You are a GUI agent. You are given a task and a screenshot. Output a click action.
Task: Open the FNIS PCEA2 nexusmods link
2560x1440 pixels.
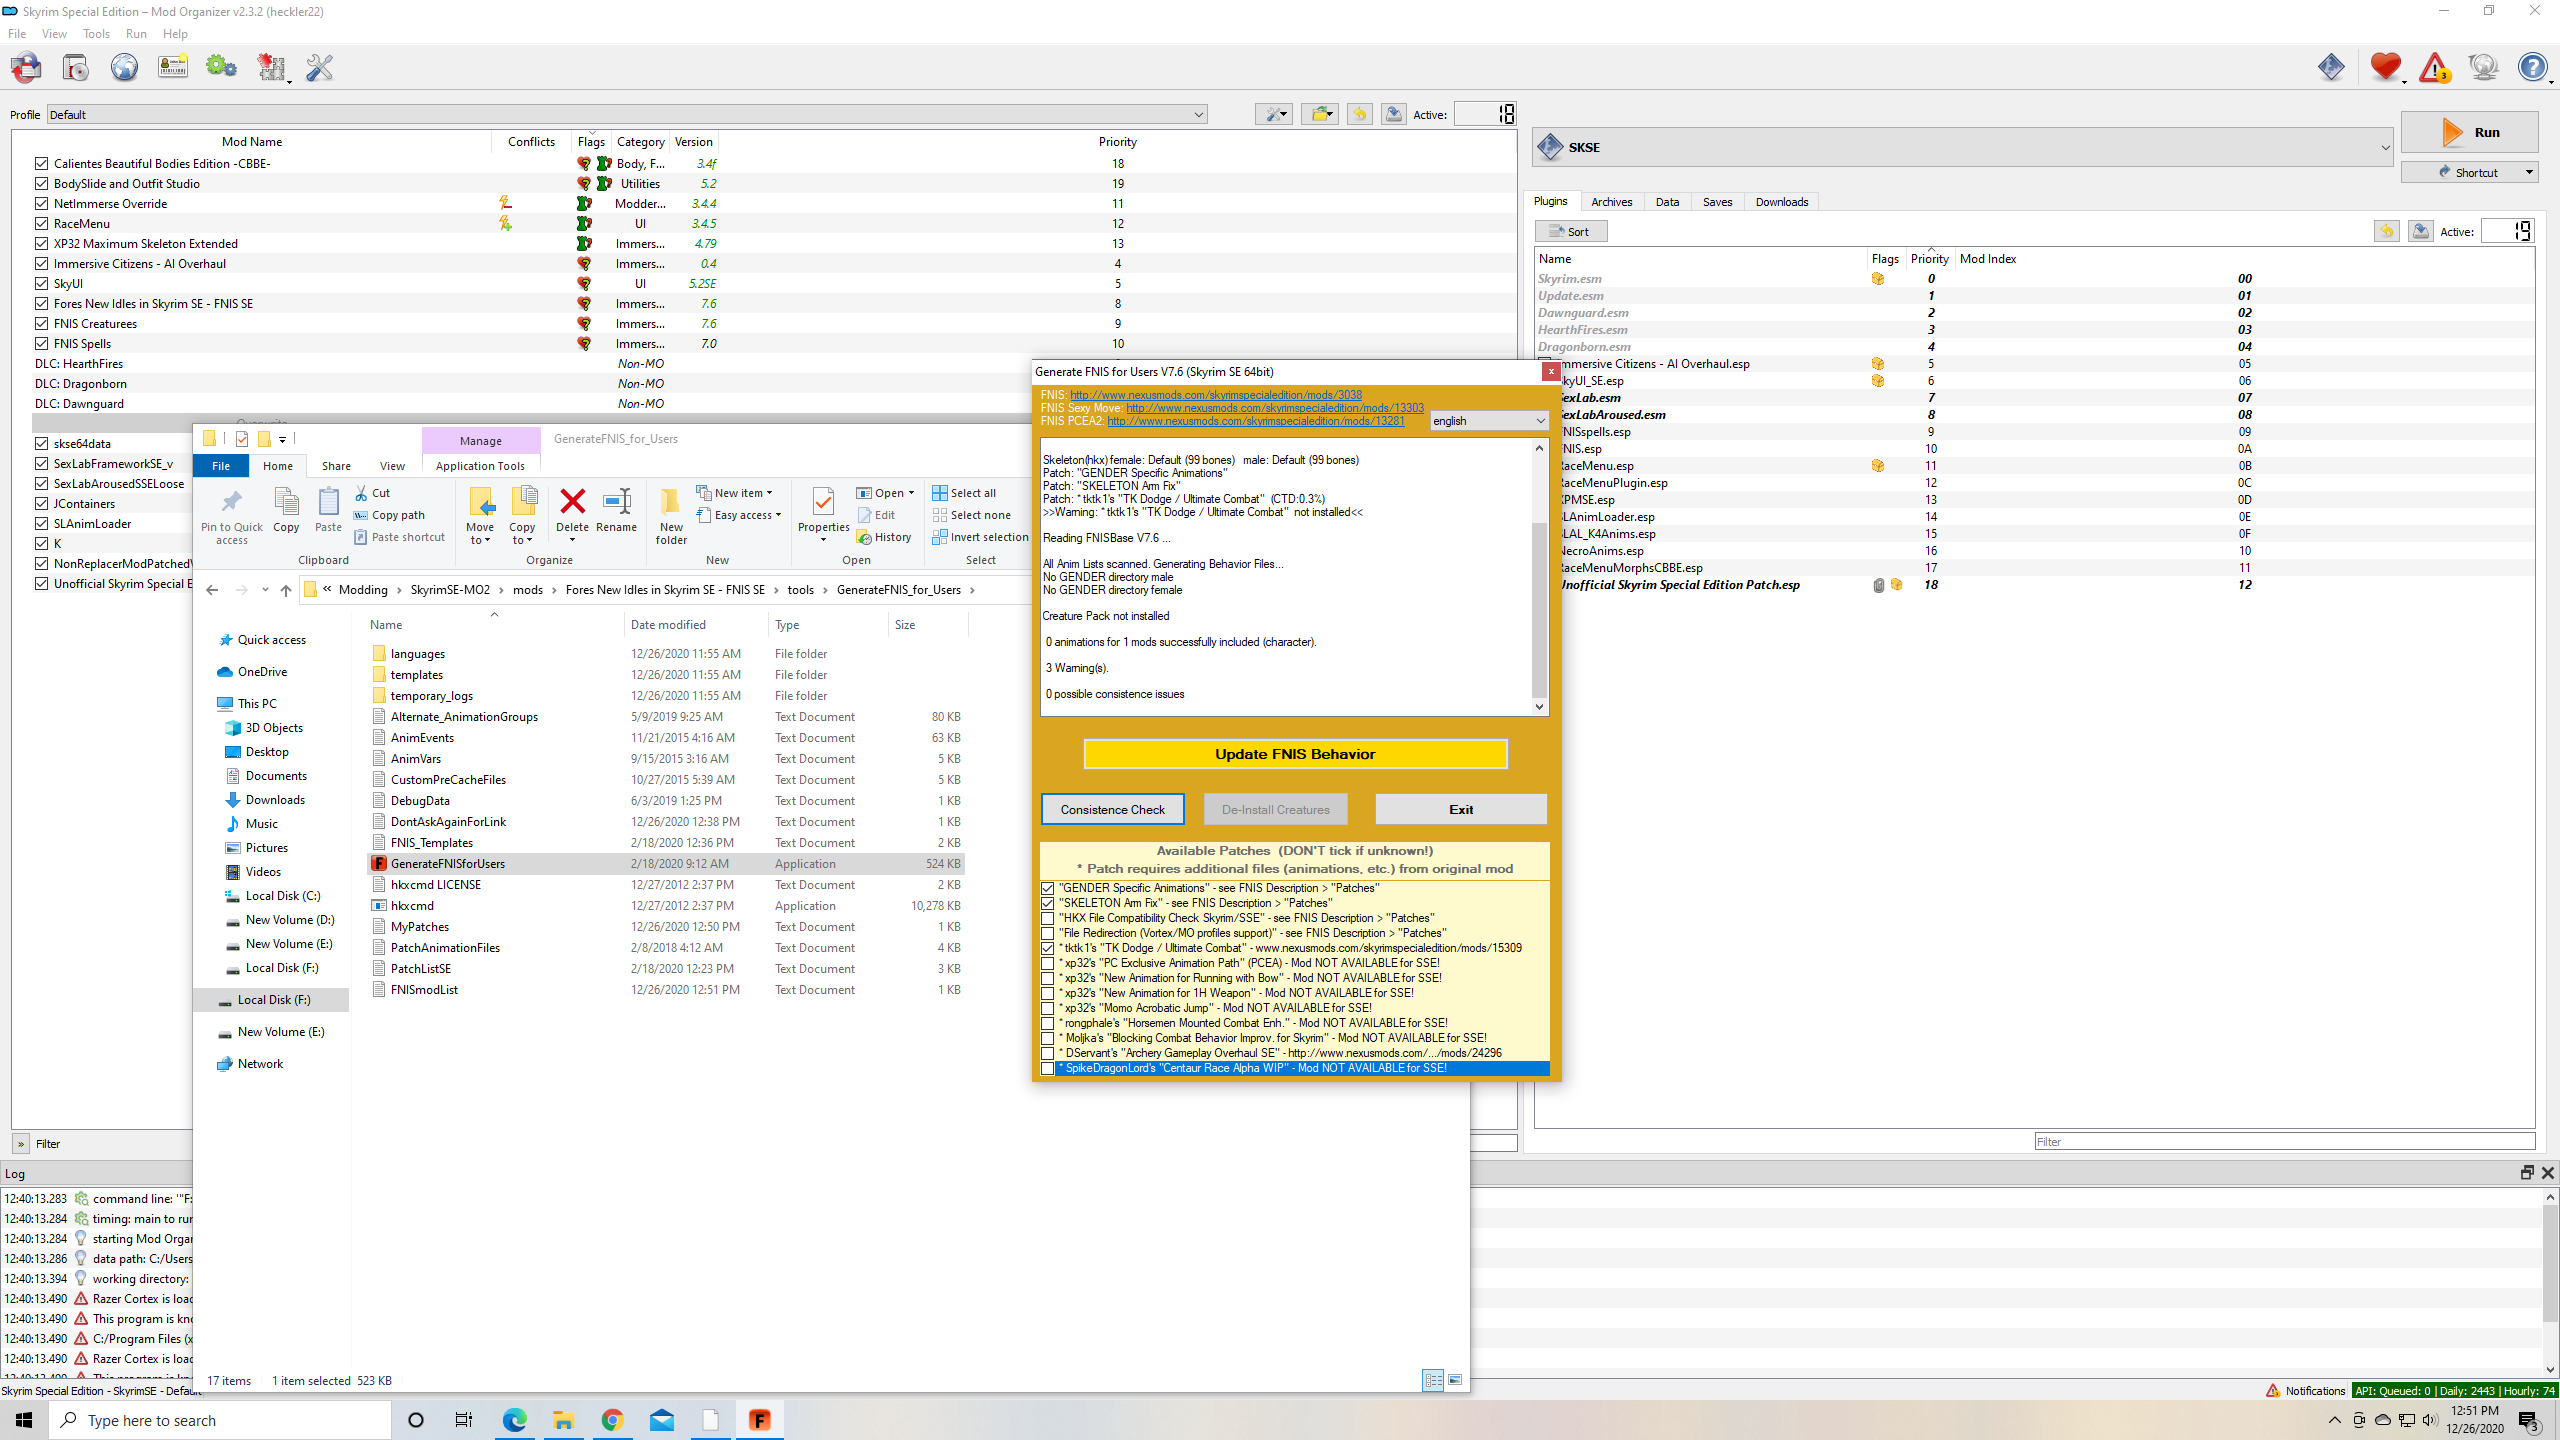(1255, 421)
